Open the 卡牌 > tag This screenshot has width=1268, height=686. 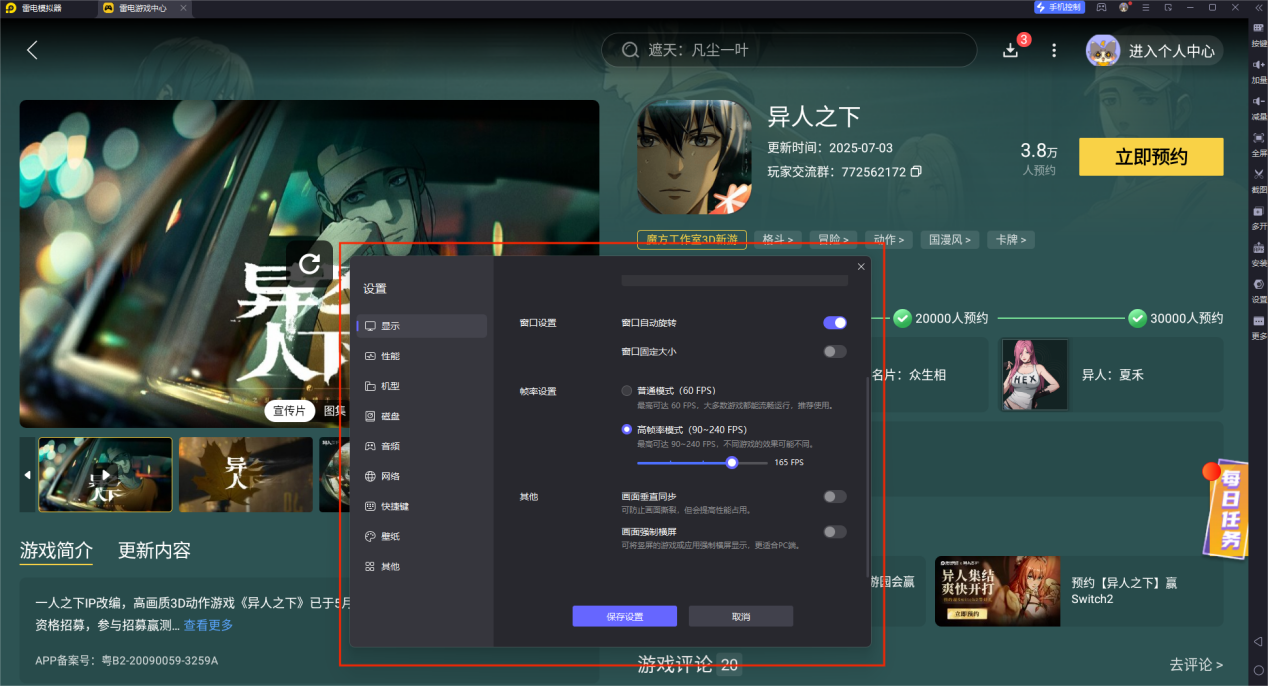point(1011,240)
